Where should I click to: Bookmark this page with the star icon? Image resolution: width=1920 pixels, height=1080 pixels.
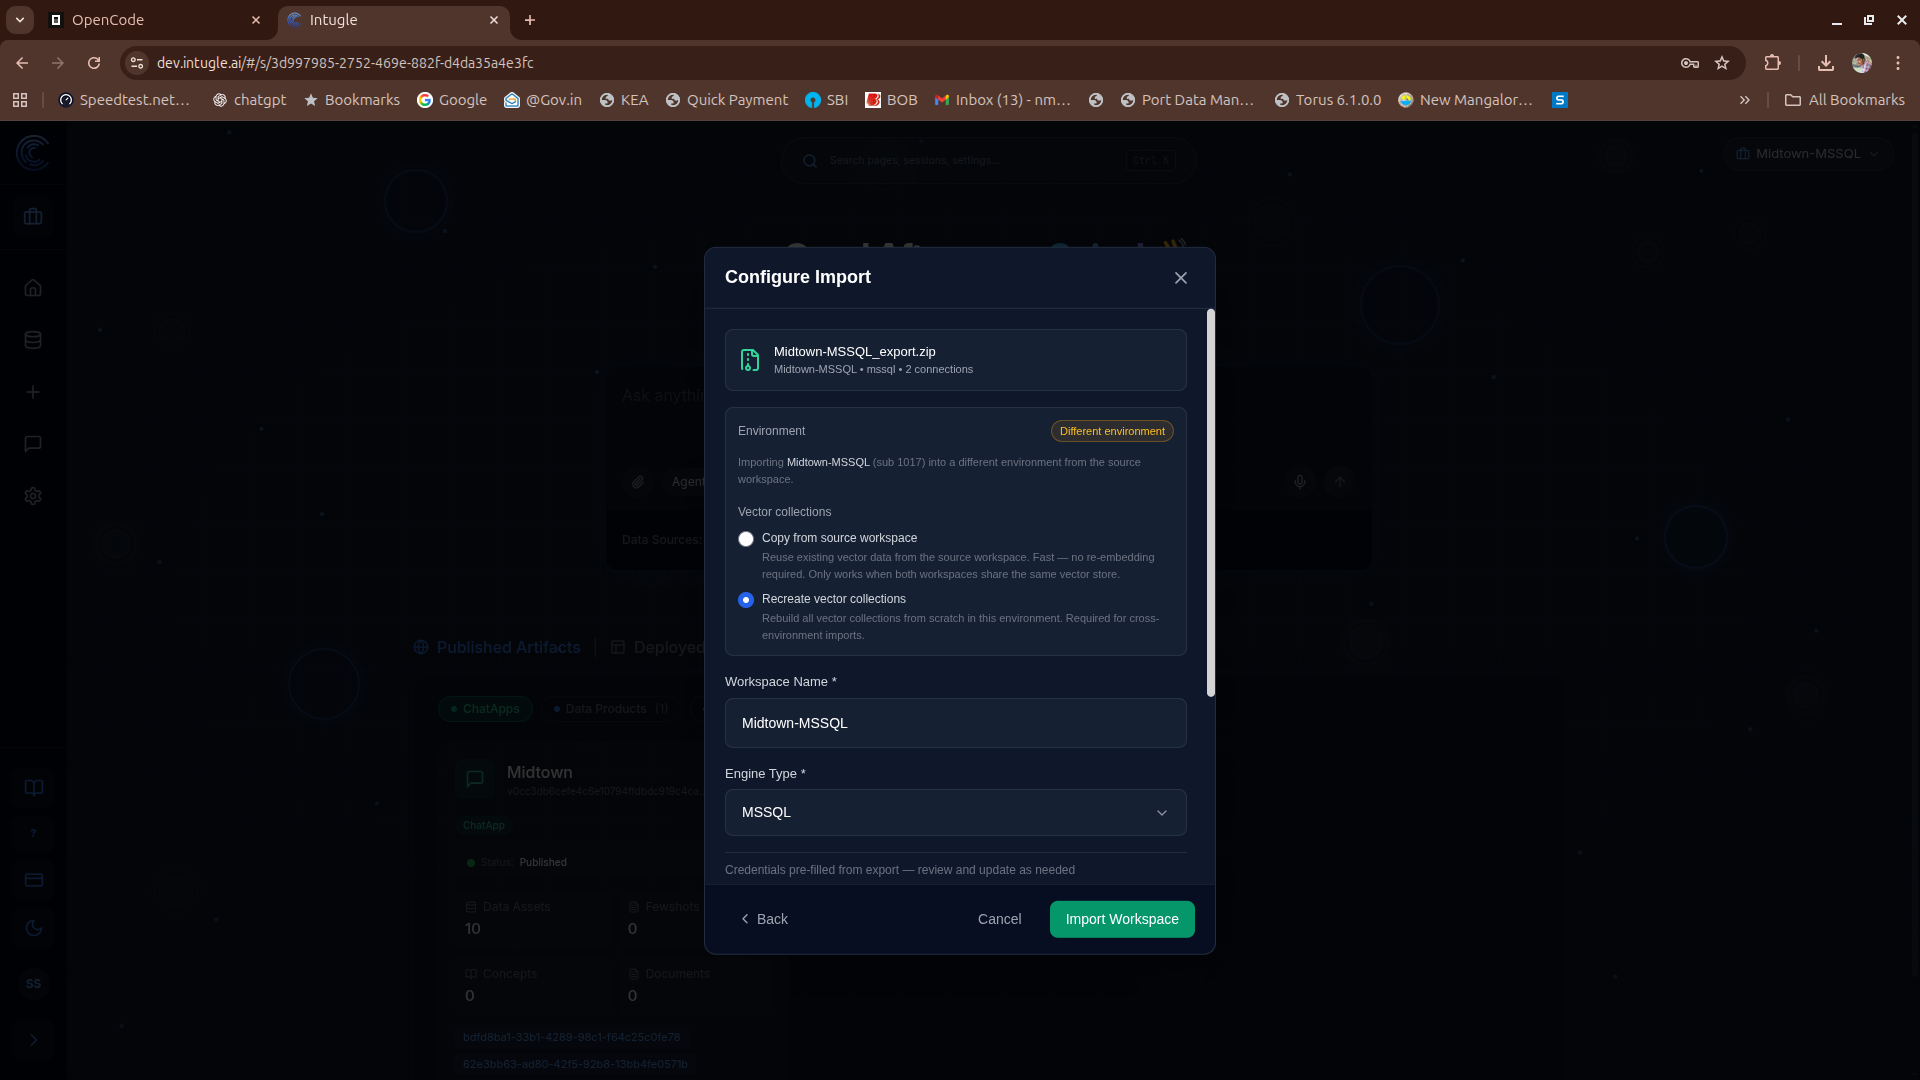coord(1722,63)
